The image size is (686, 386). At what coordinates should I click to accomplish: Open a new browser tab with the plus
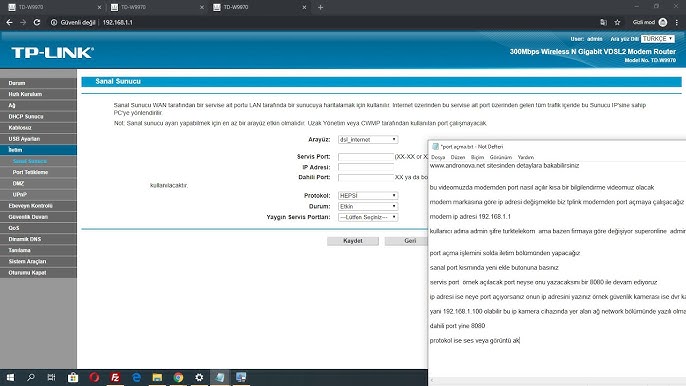tap(321, 7)
